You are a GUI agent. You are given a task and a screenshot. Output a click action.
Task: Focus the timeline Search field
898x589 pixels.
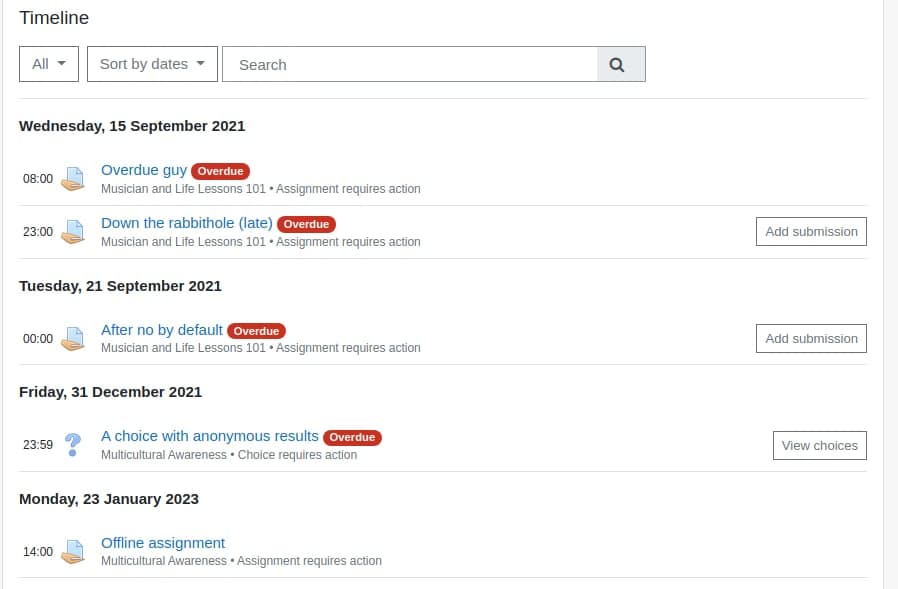pyautogui.click(x=409, y=64)
